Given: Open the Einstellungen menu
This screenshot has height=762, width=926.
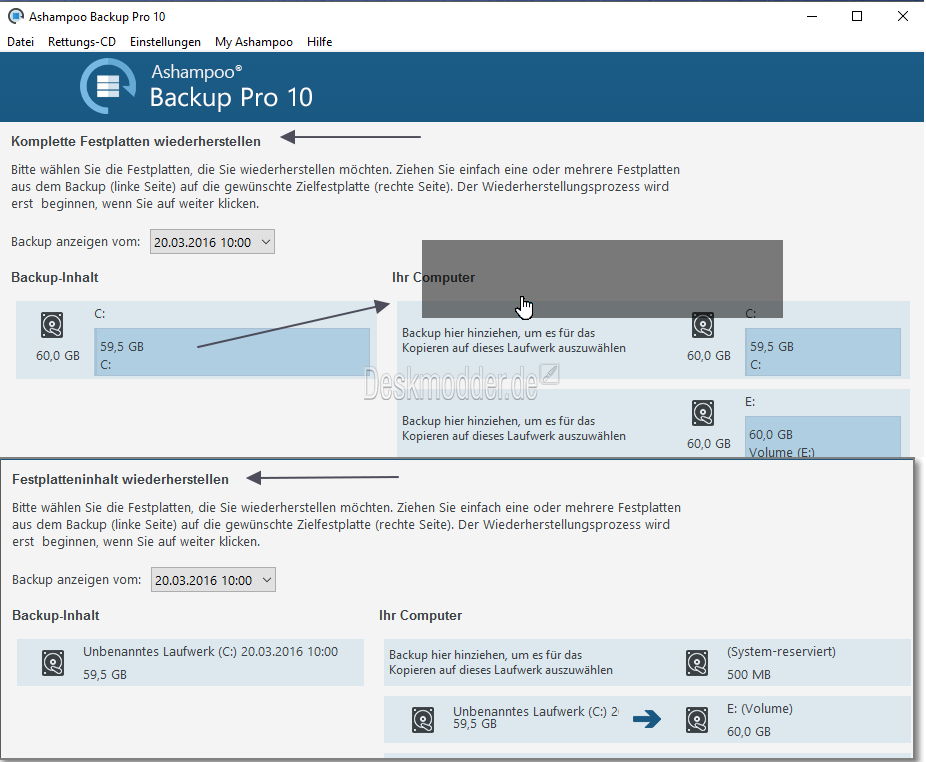Looking at the screenshot, I should 165,42.
